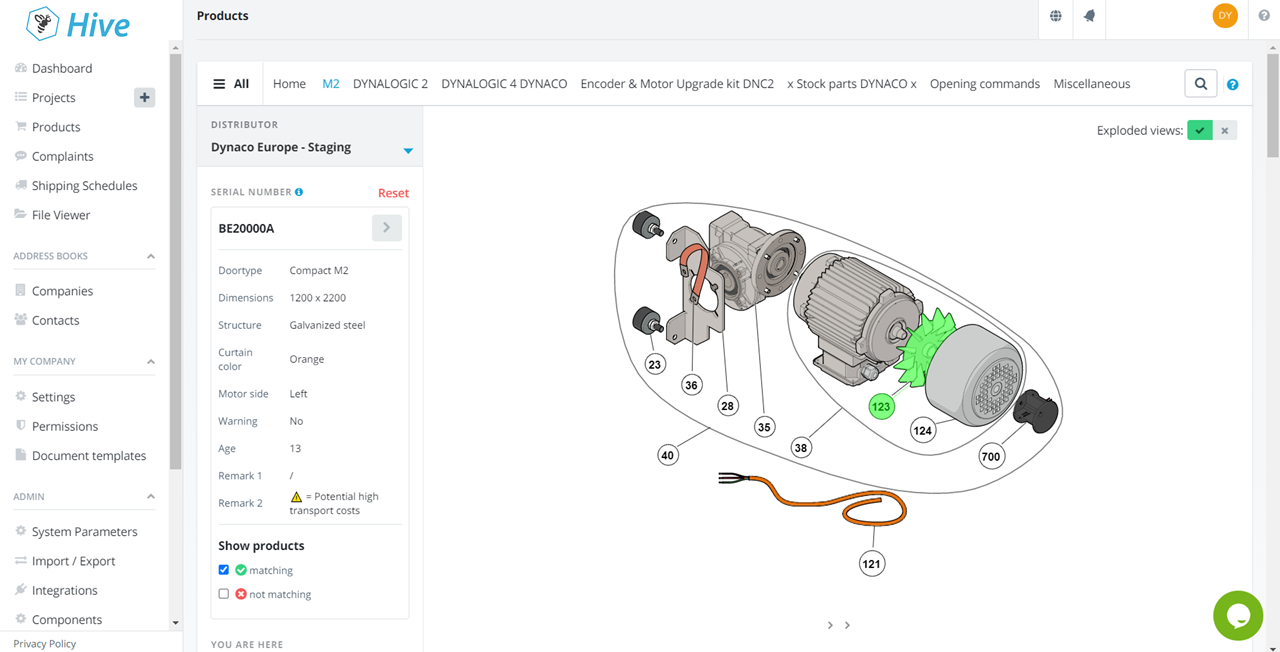Viewport: 1280px width, 652px height.
Task: Uncheck the matching products checkbox
Action: [224, 570]
